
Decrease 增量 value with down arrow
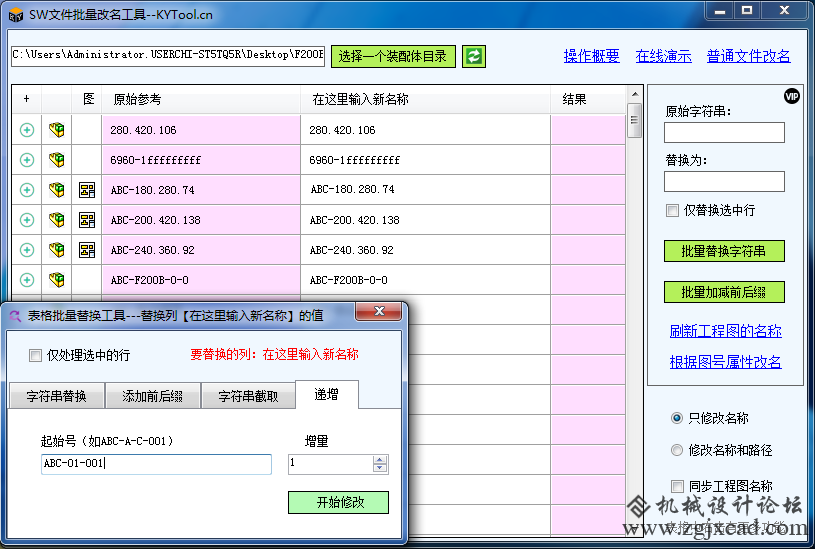(x=380, y=468)
